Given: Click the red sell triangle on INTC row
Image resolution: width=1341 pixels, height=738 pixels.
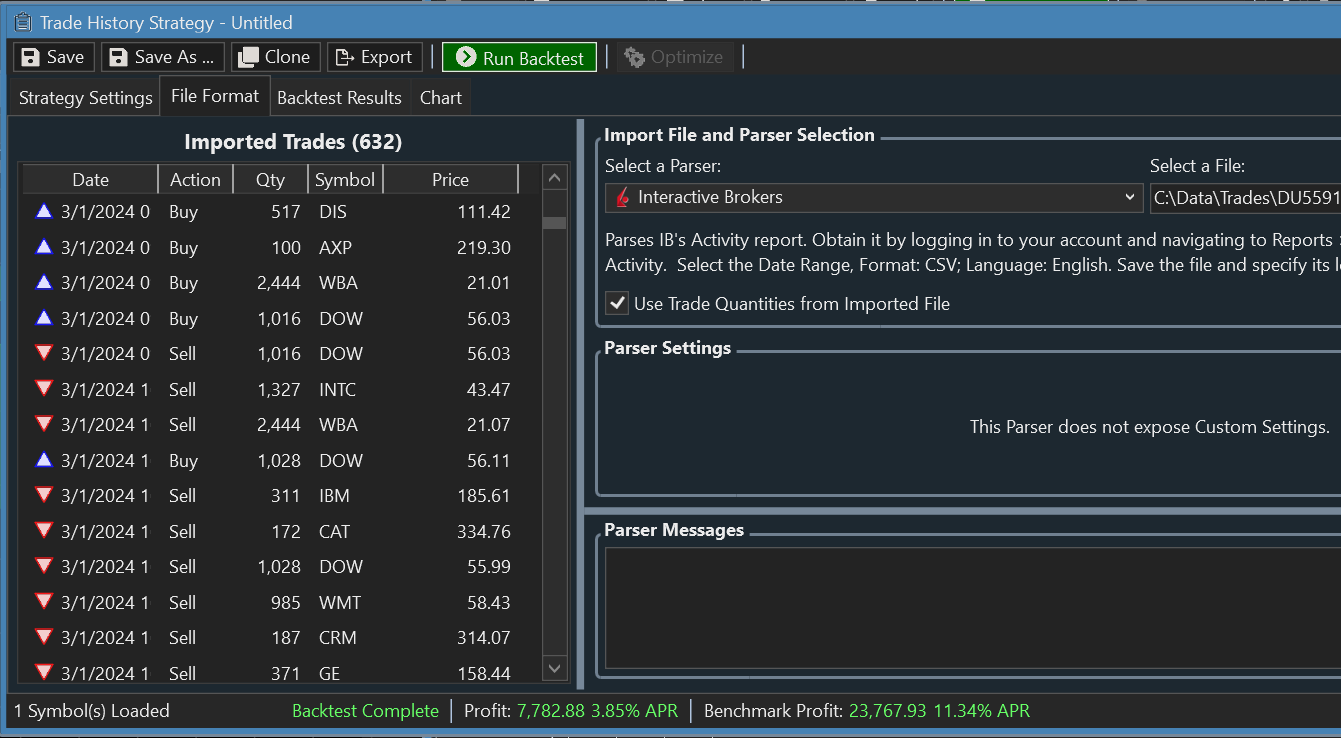Looking at the screenshot, I should (x=43, y=388).
